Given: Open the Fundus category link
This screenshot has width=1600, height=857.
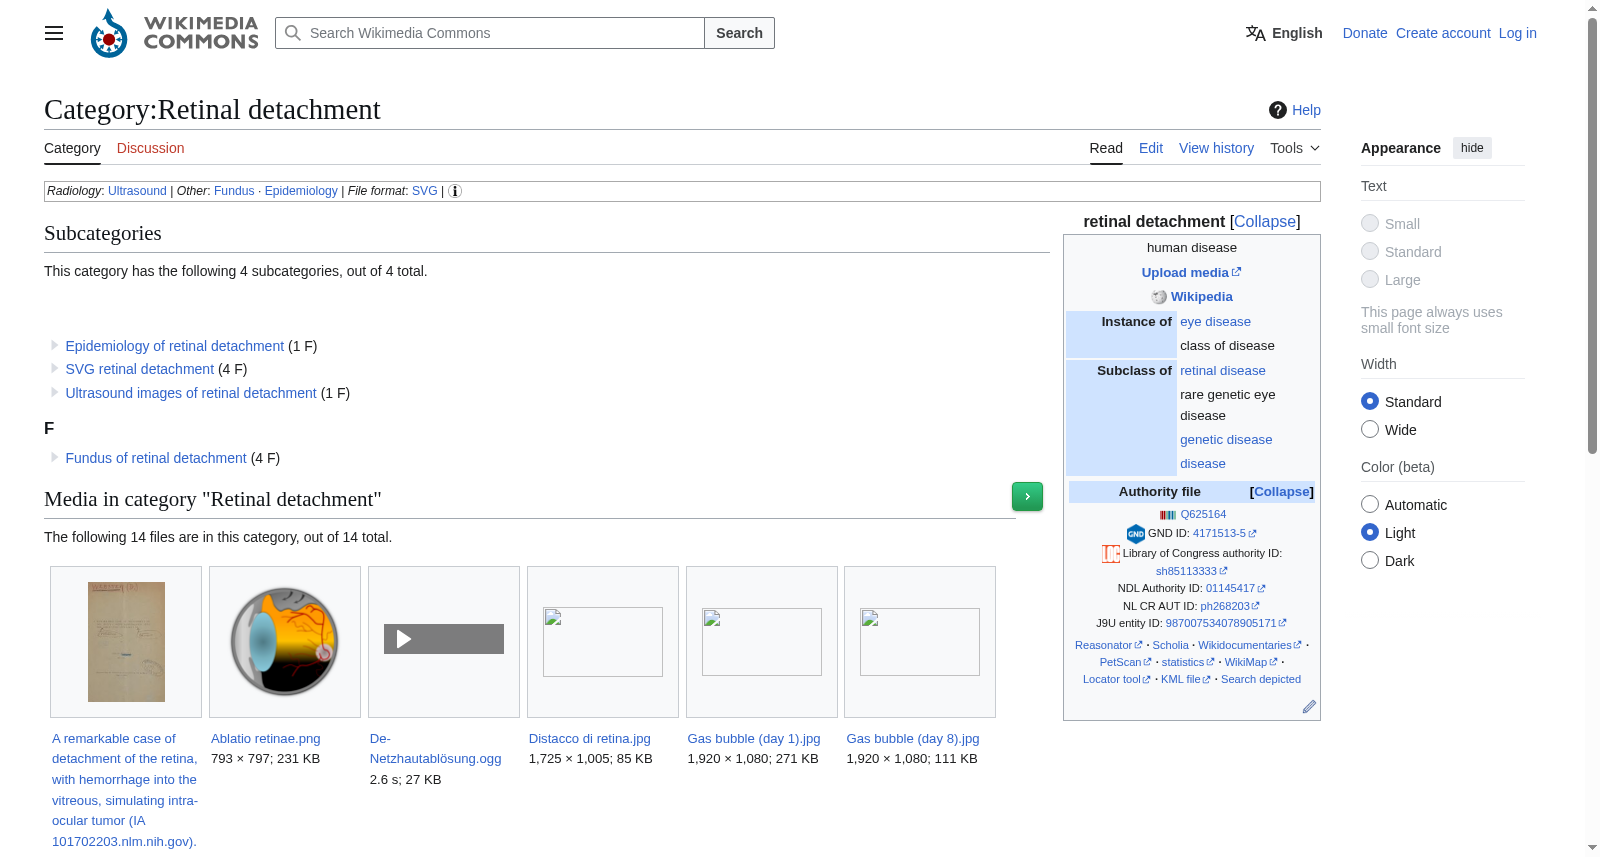Looking at the screenshot, I should pos(234,191).
